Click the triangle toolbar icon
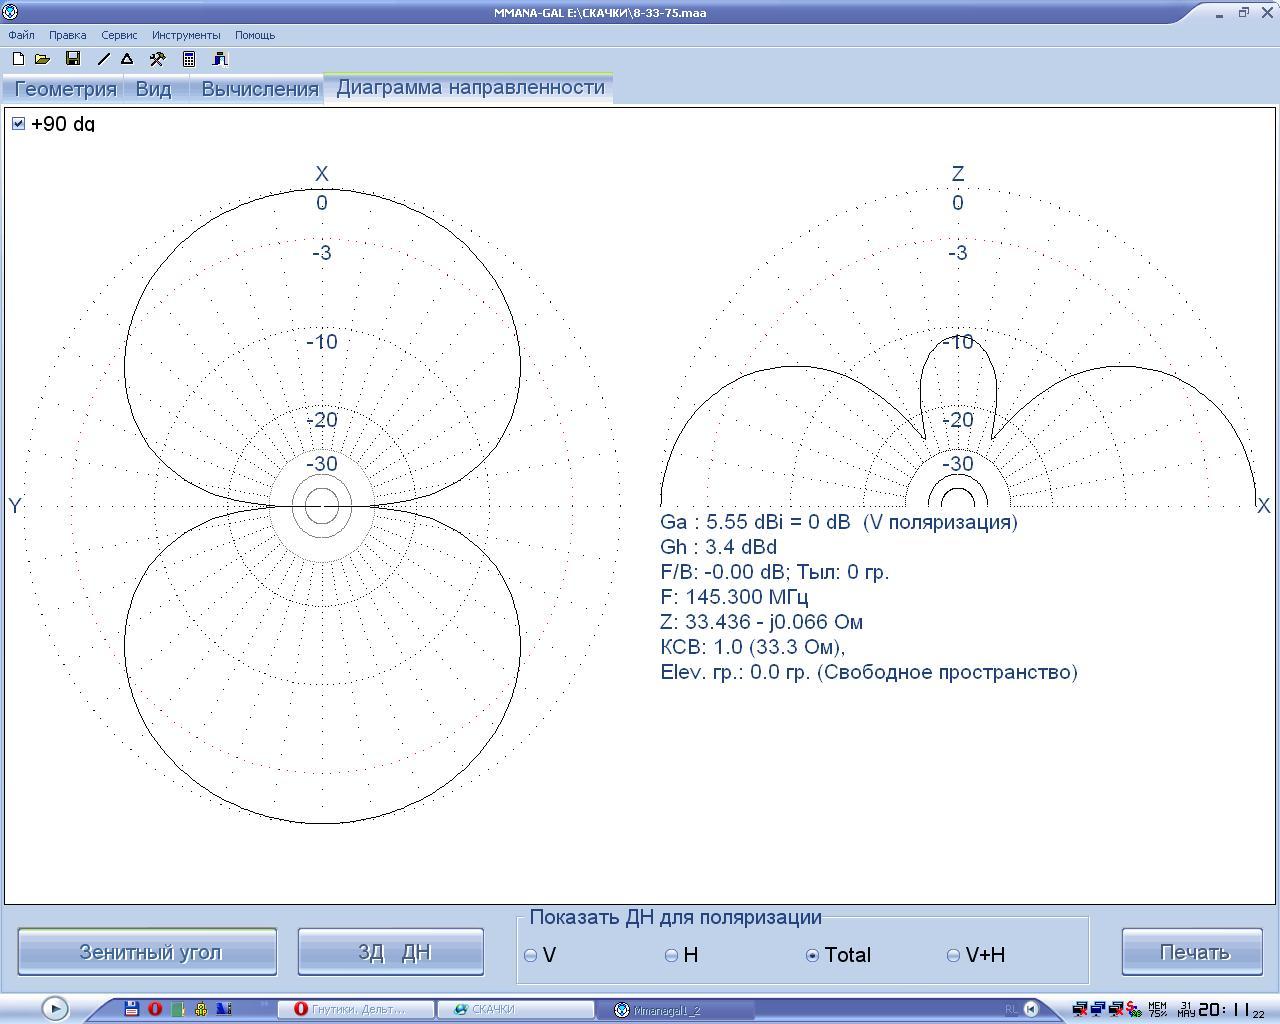The image size is (1280, 1024). point(127,59)
